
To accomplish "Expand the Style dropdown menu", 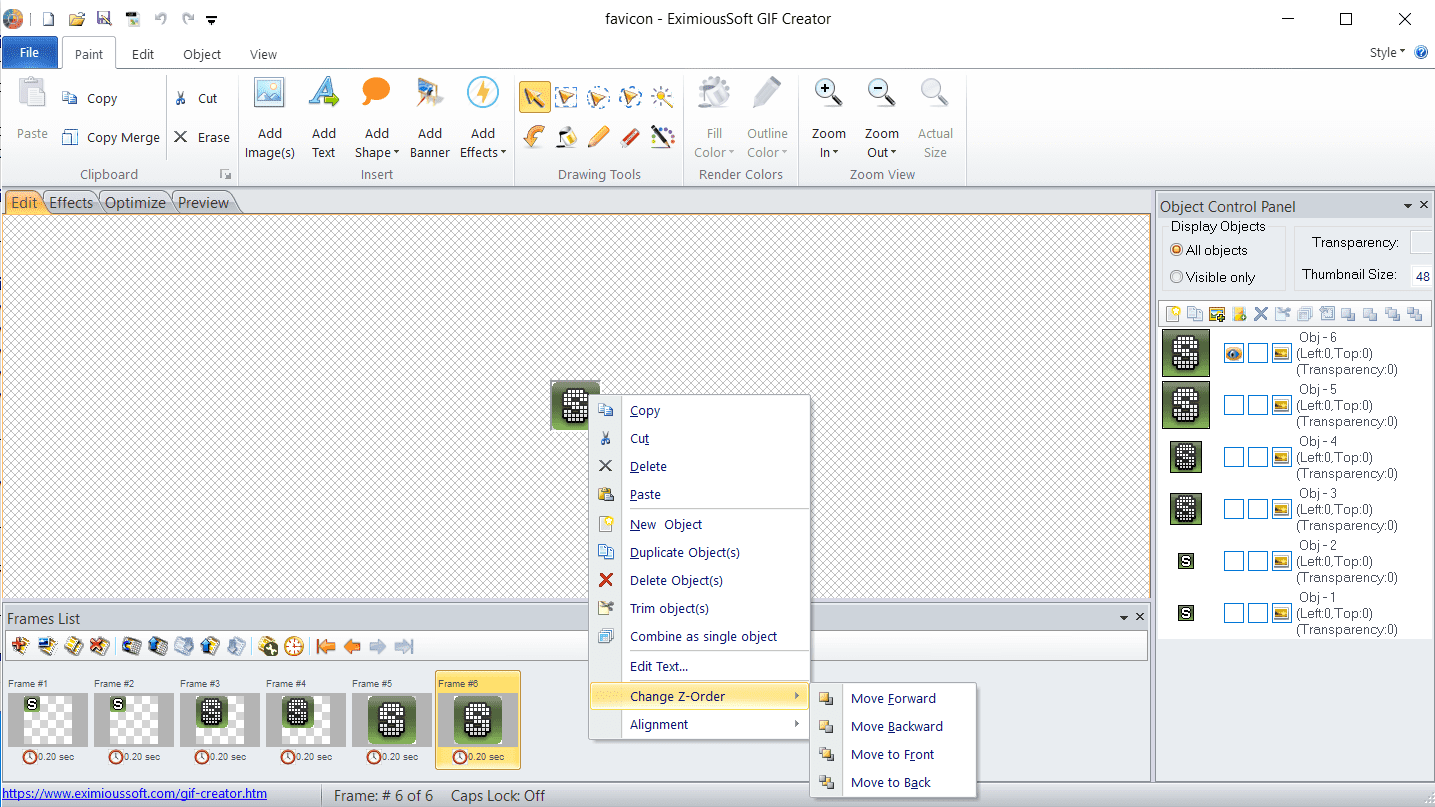I will coord(1387,53).
